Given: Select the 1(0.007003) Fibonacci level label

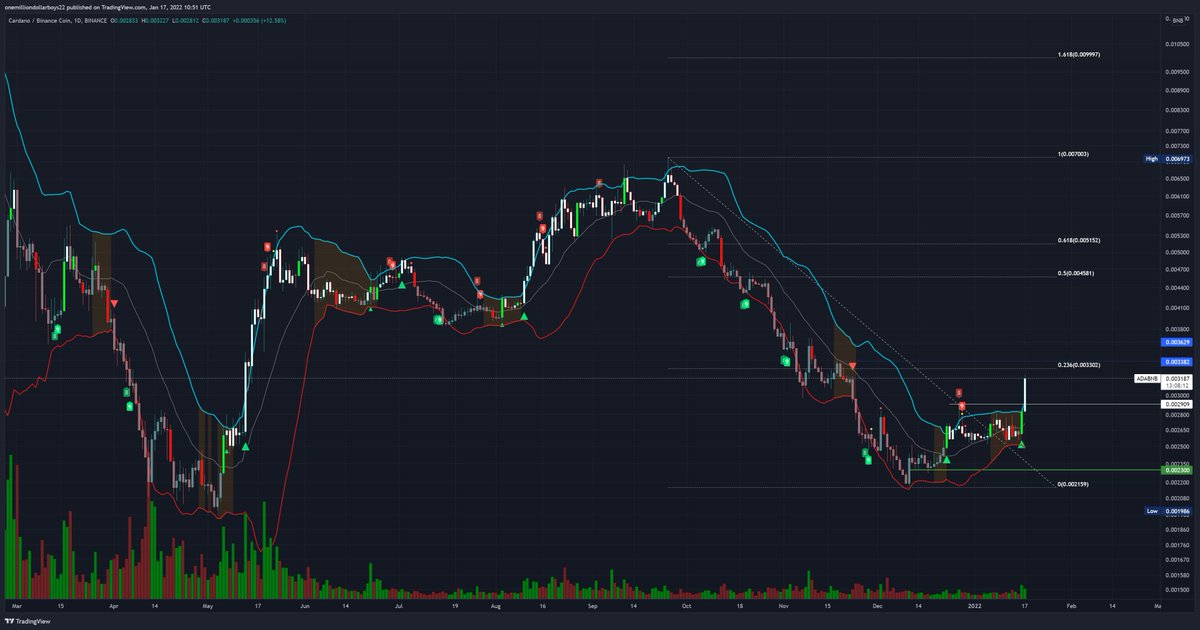Looking at the screenshot, I should [x=1073, y=154].
